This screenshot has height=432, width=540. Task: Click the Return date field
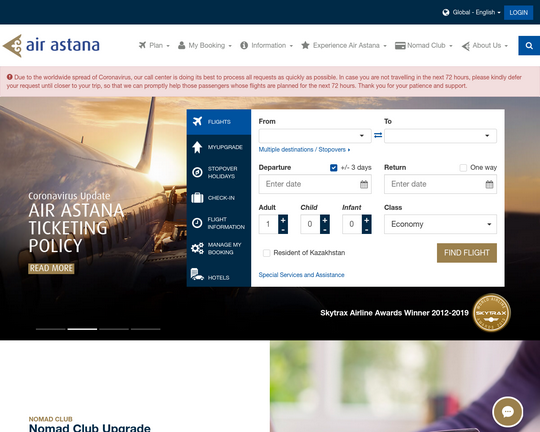(440, 184)
